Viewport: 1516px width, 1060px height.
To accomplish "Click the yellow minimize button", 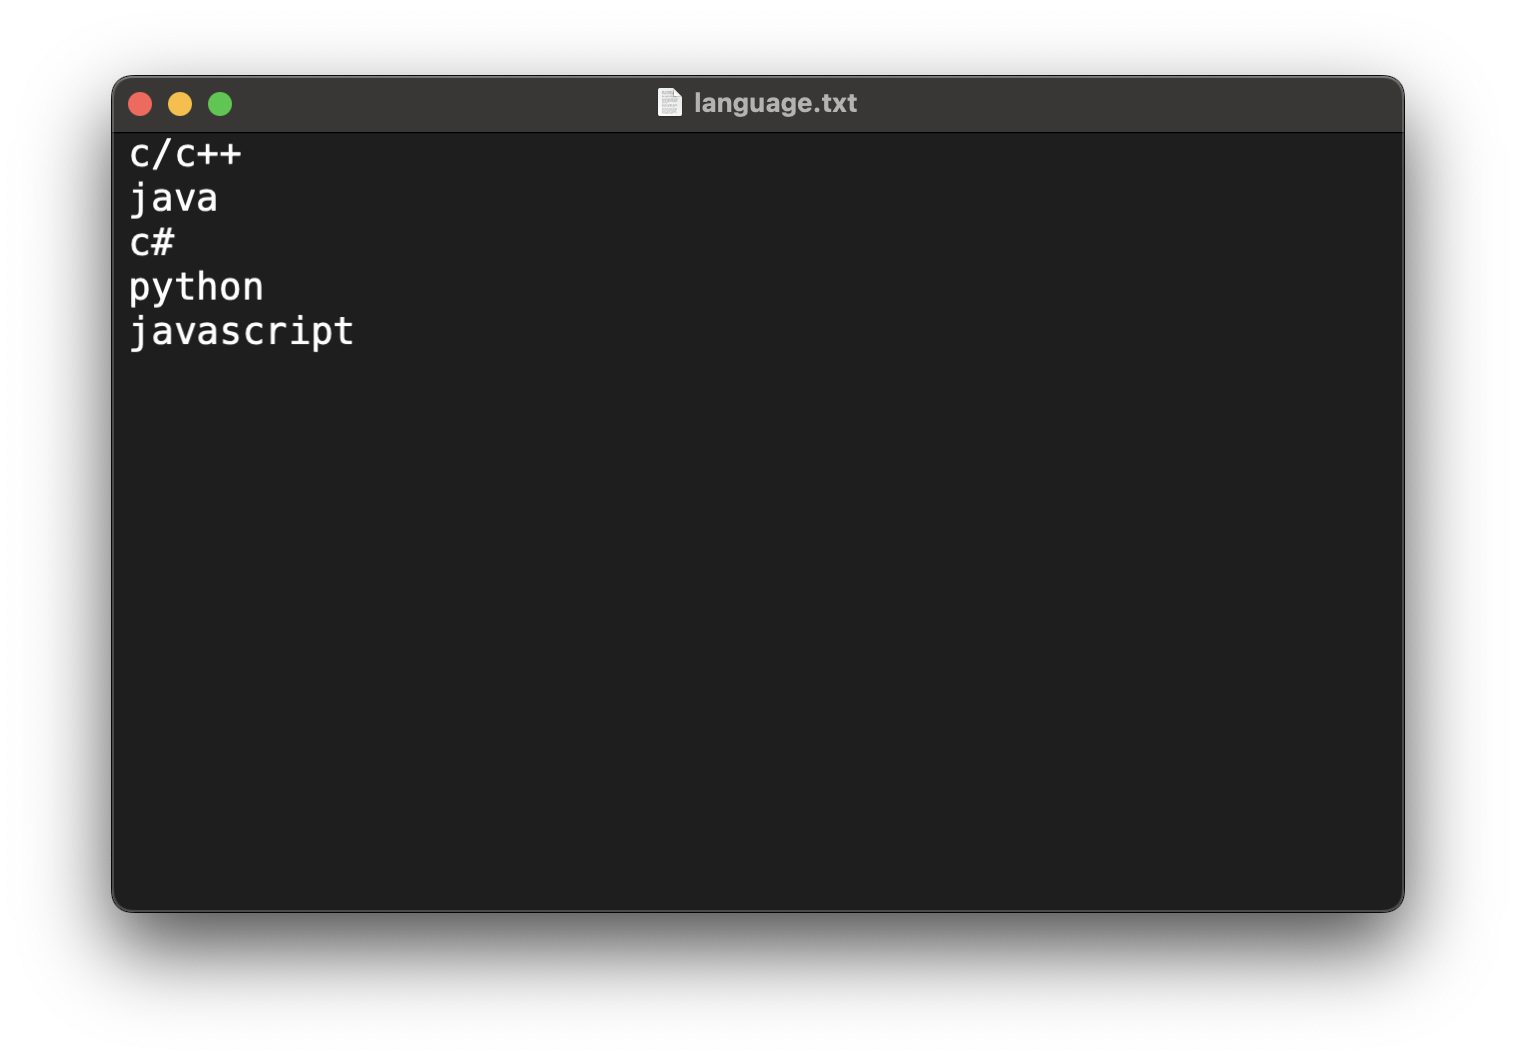I will [x=180, y=103].
